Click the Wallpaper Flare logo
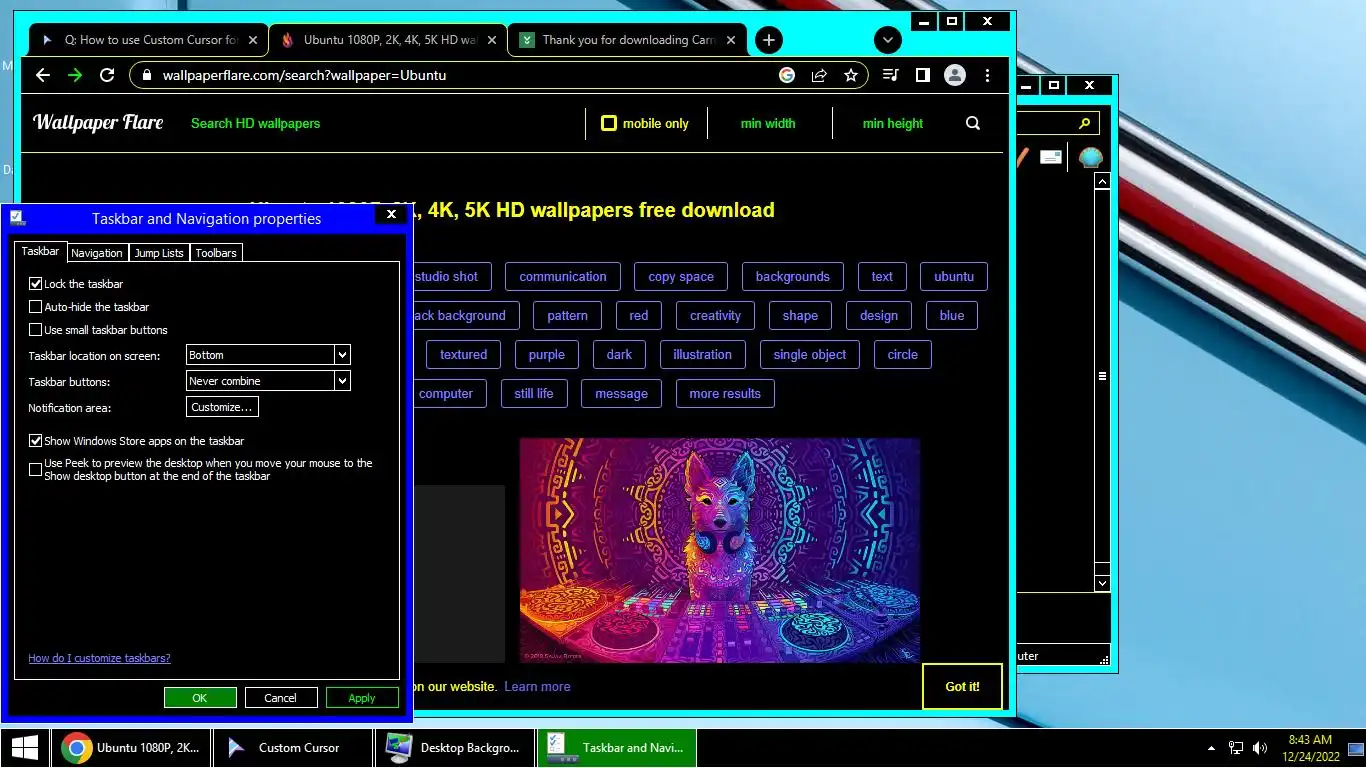1366x768 pixels. click(x=98, y=122)
